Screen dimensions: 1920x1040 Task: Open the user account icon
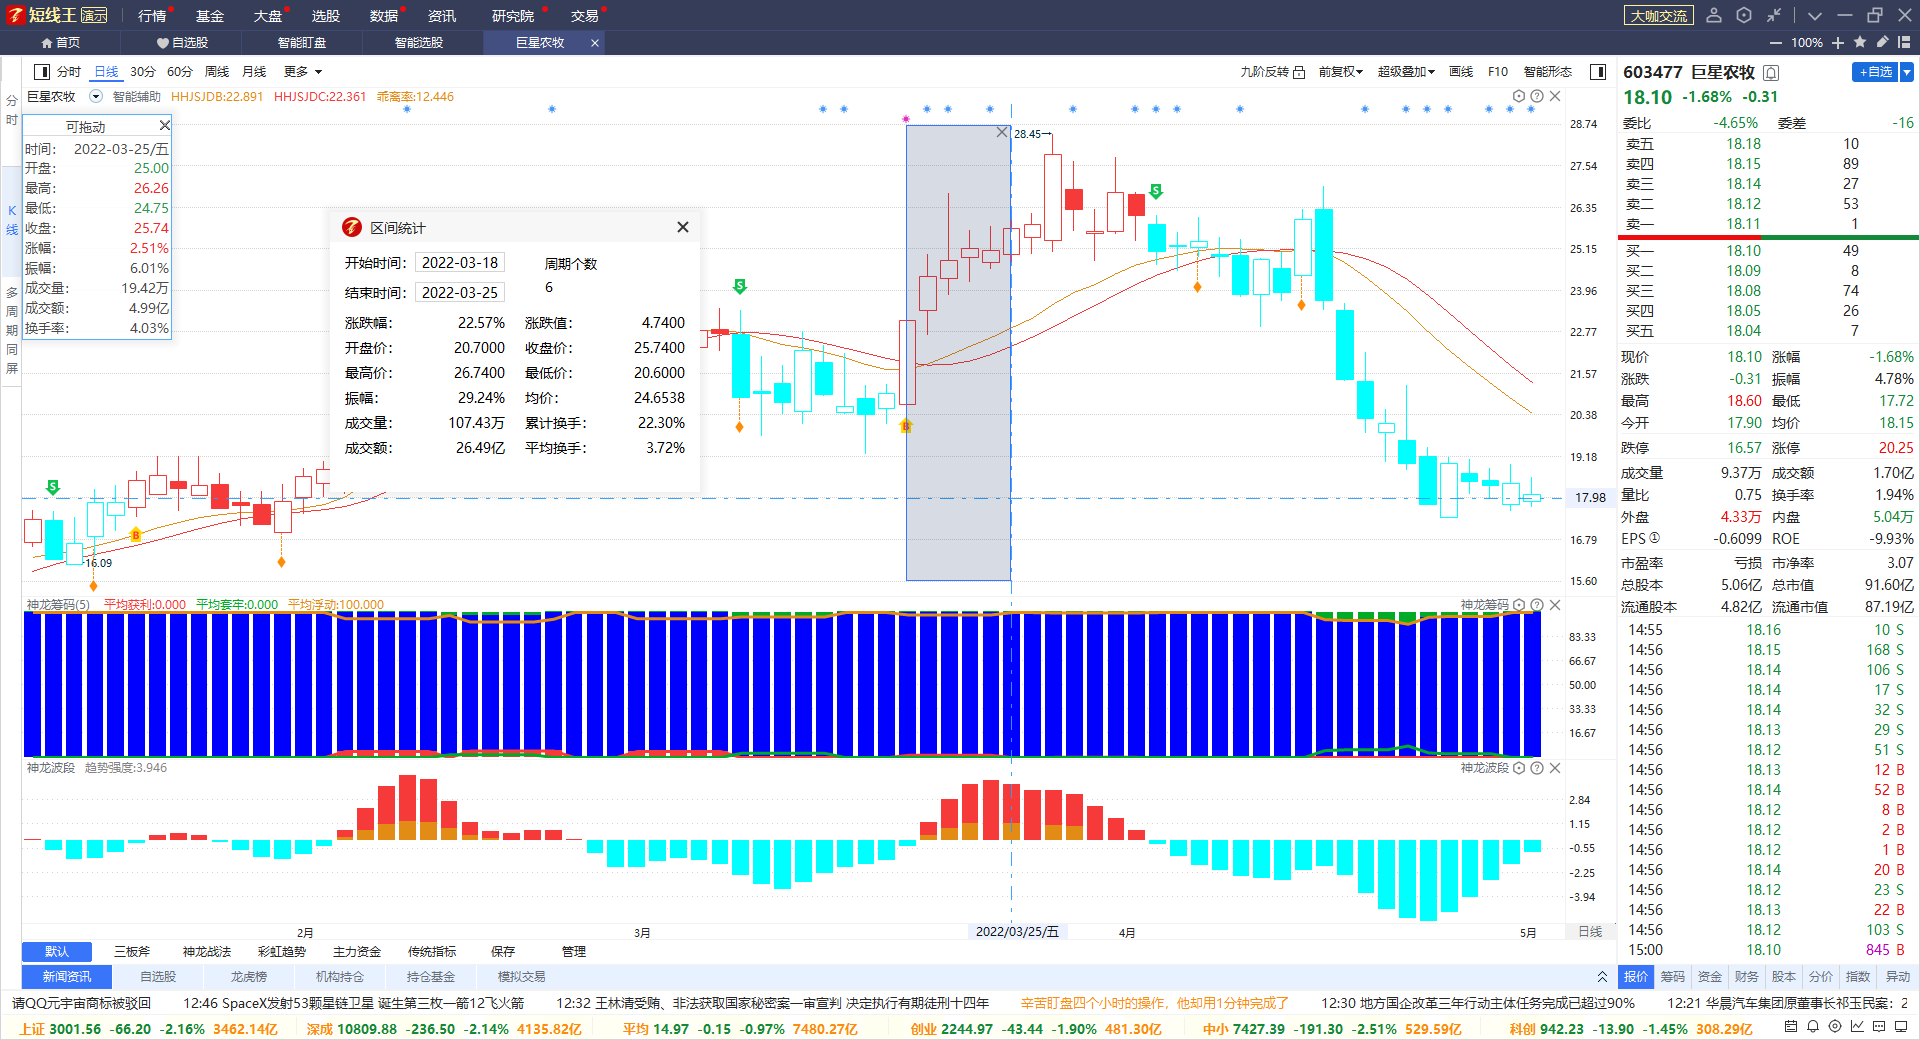point(1713,15)
